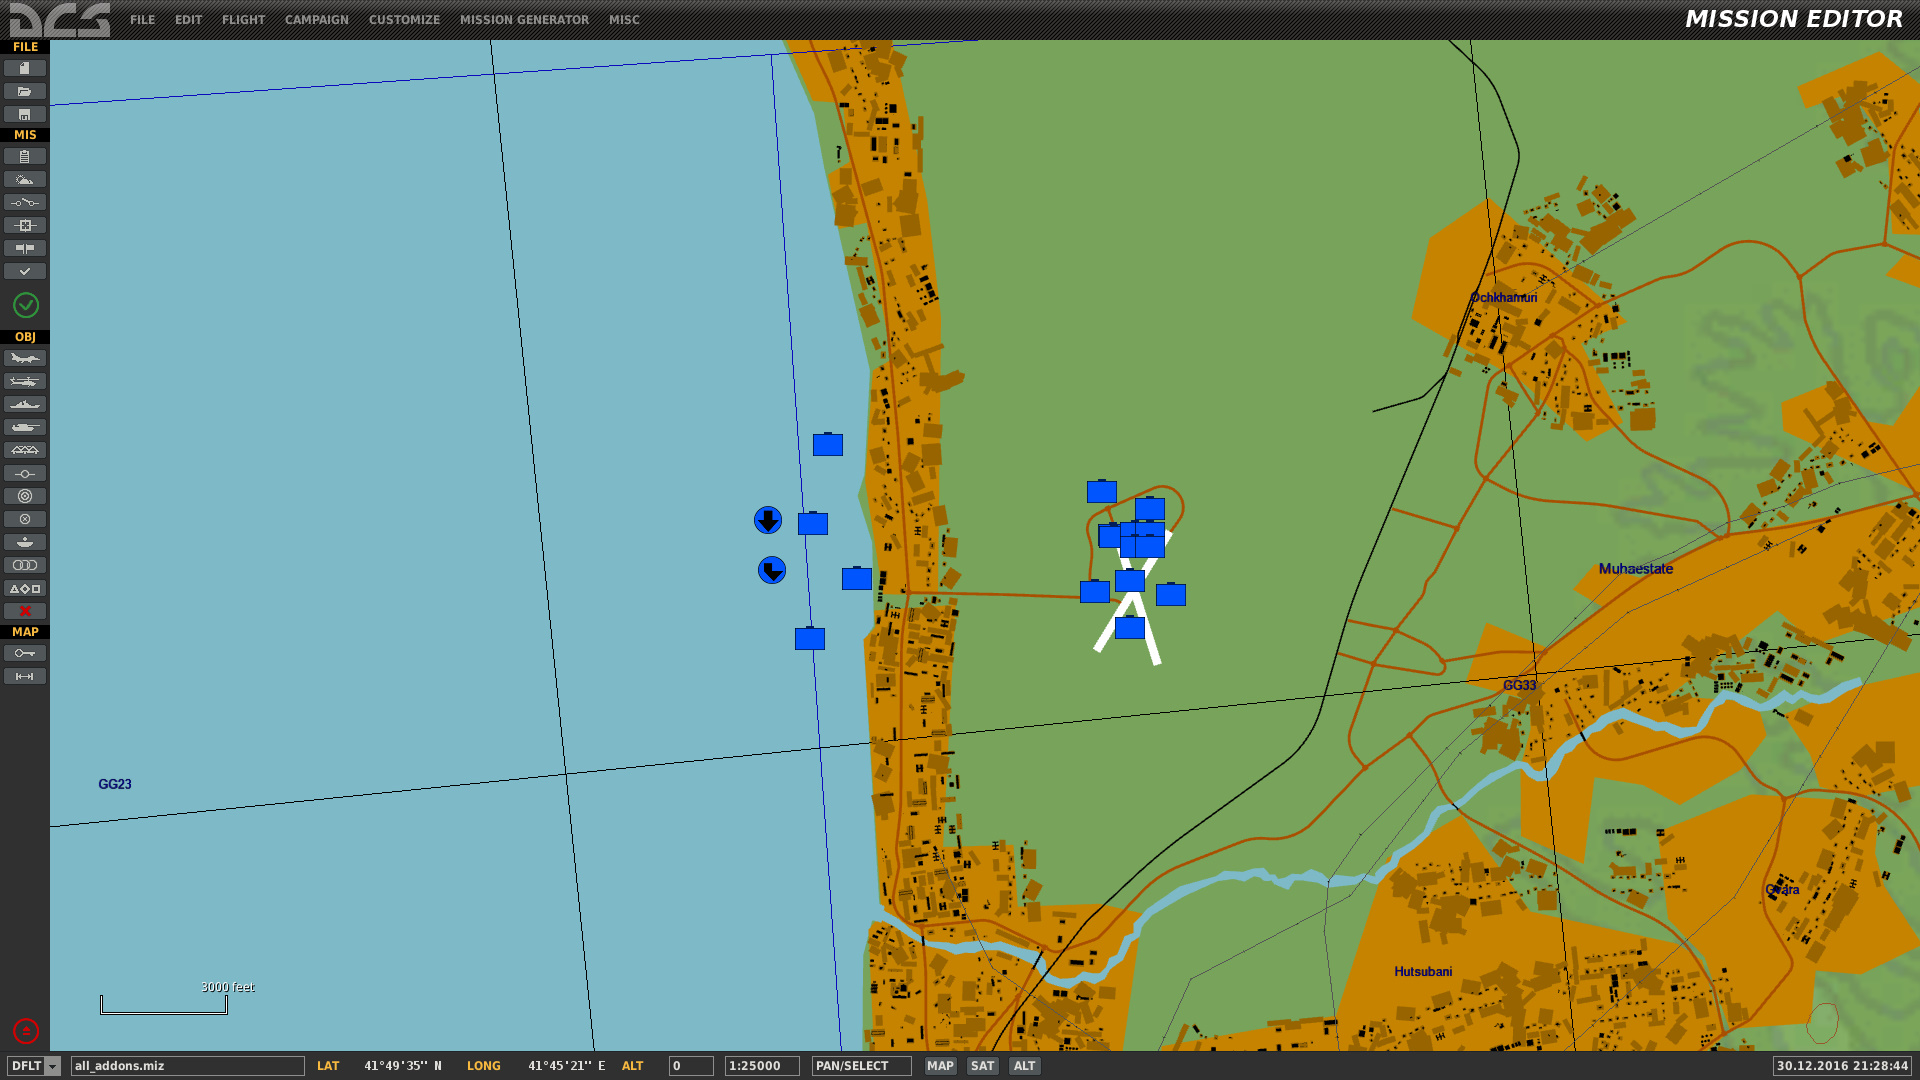Switch to MAP view mode
The image size is (1920, 1080).
pyautogui.click(x=940, y=1066)
